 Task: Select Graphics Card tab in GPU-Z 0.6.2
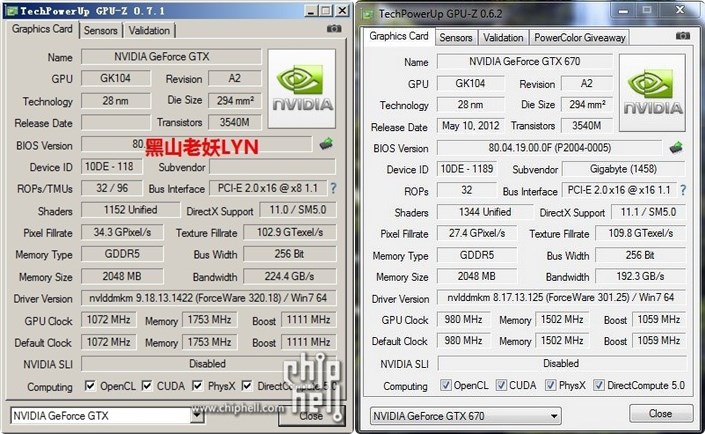[x=399, y=36]
